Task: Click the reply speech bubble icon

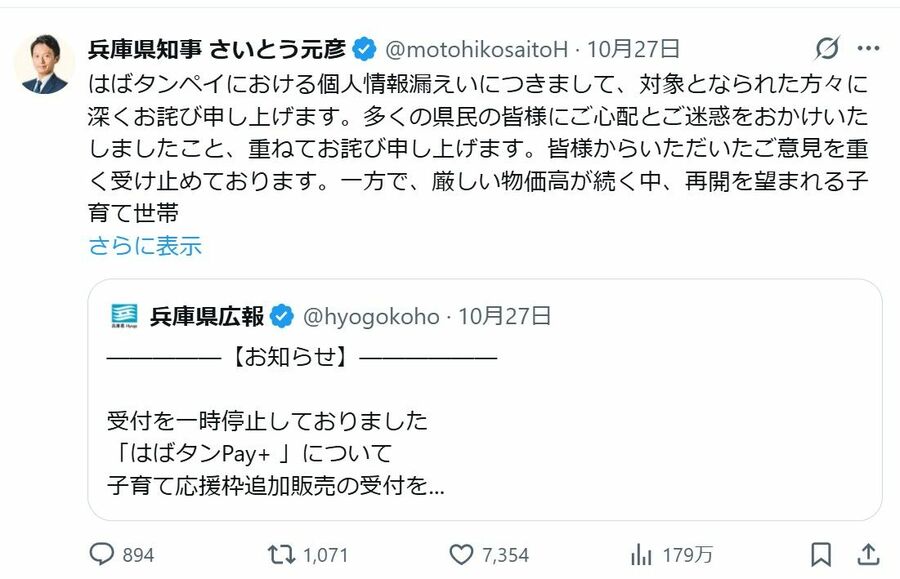Action: coord(103,554)
